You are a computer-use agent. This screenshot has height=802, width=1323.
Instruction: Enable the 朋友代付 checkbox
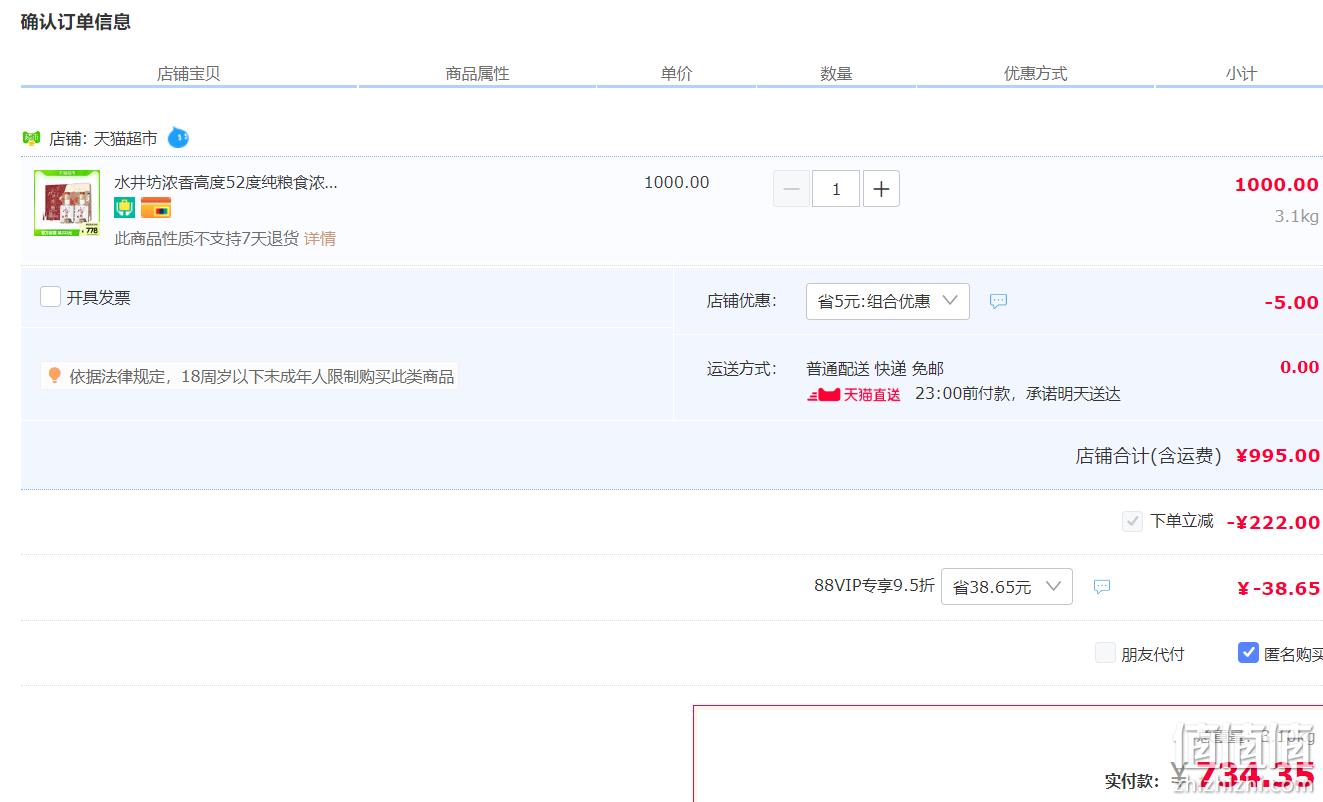1105,653
